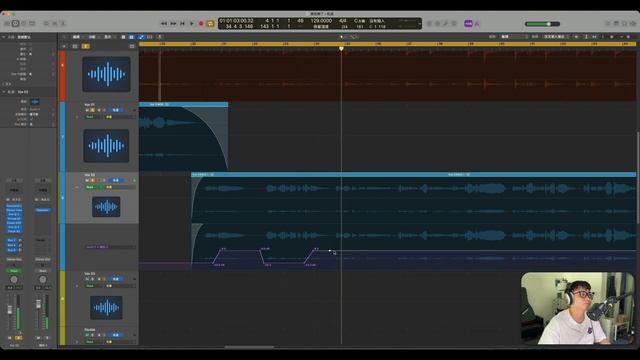Click the Vox 03 track icon
The width and height of the screenshot is (640, 360).
click(x=106, y=307)
